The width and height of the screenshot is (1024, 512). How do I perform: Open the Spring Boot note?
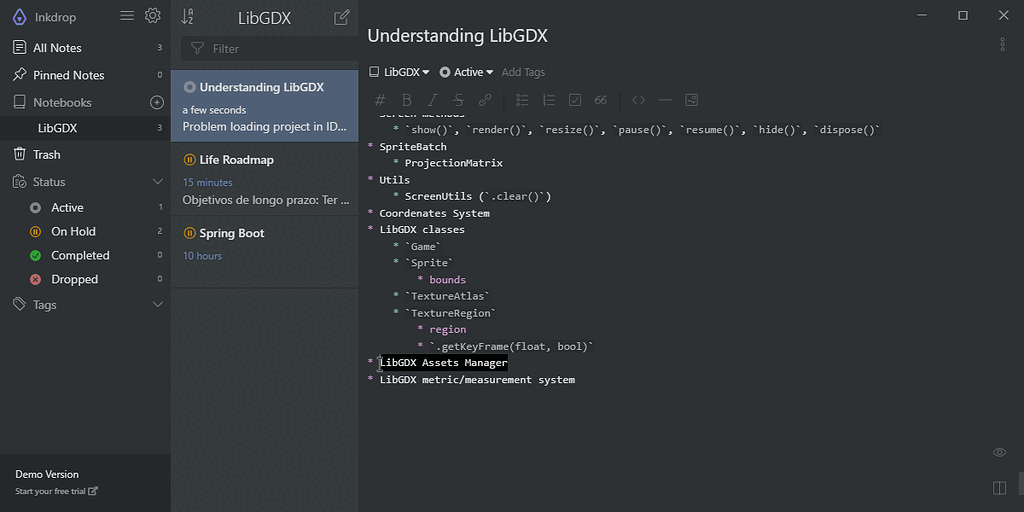(x=264, y=252)
